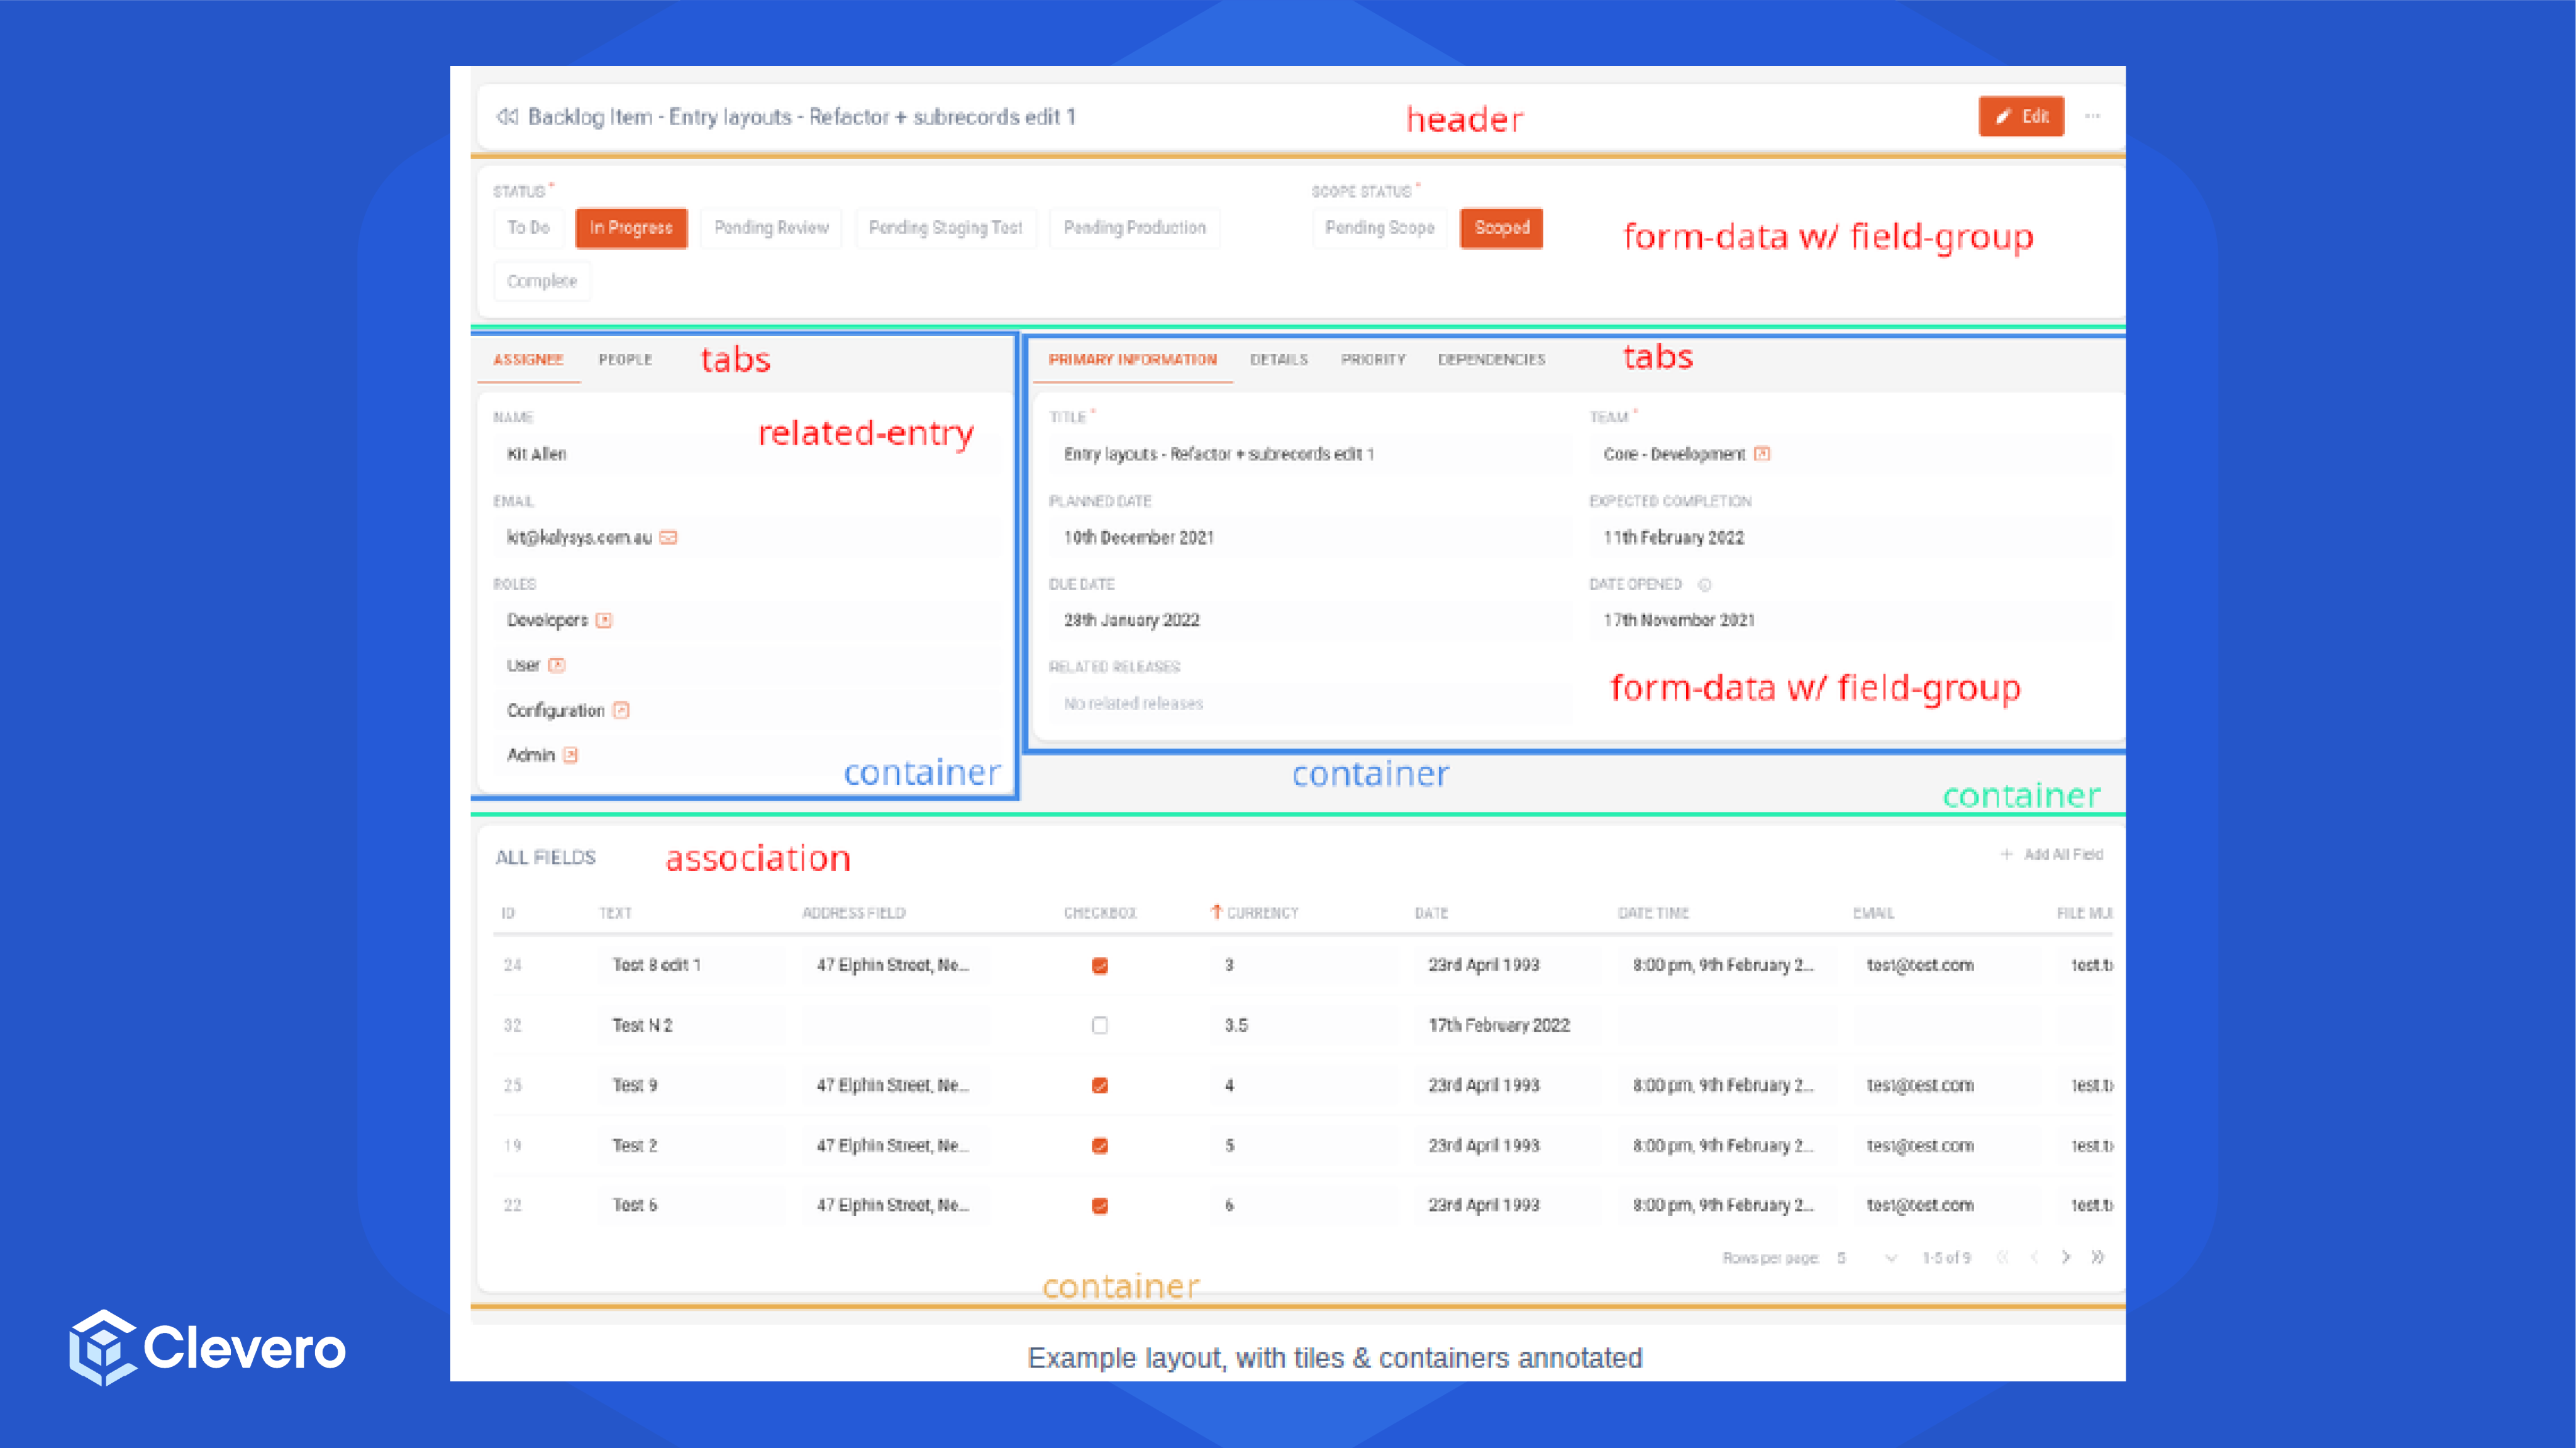Open the three-dot more options menu
The height and width of the screenshot is (1448, 2576).
(x=2092, y=117)
